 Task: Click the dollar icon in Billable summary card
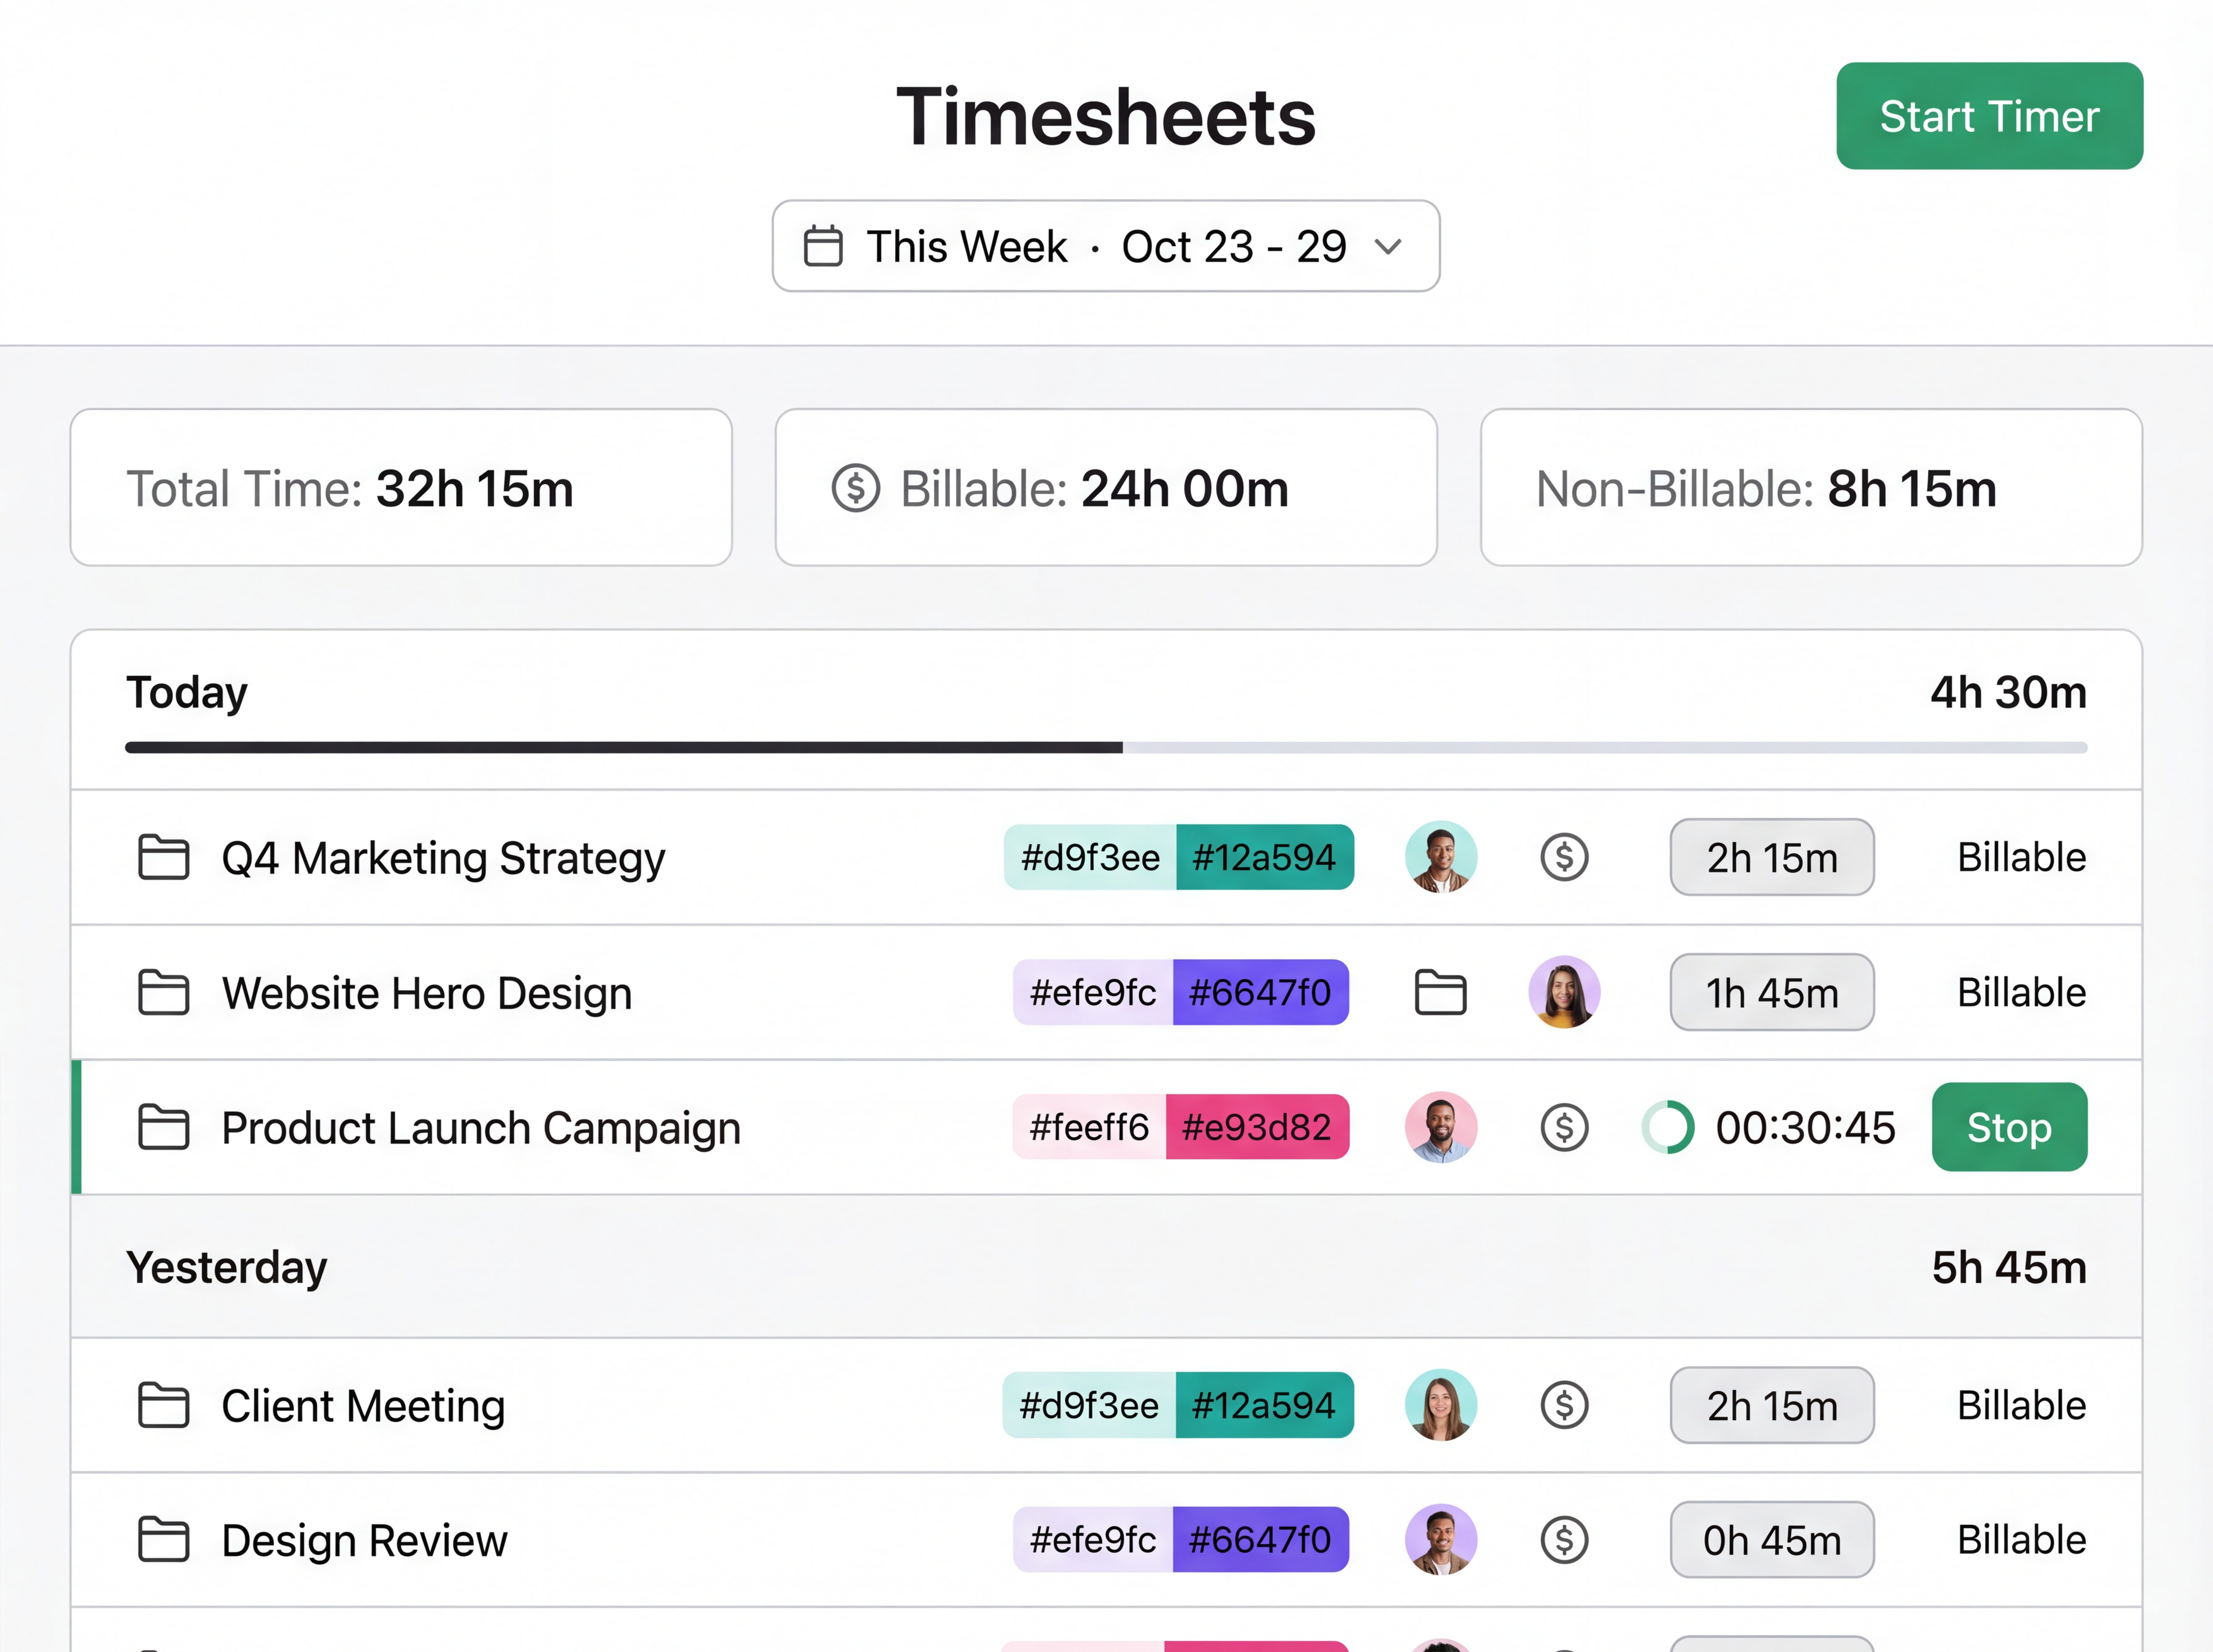click(856, 488)
